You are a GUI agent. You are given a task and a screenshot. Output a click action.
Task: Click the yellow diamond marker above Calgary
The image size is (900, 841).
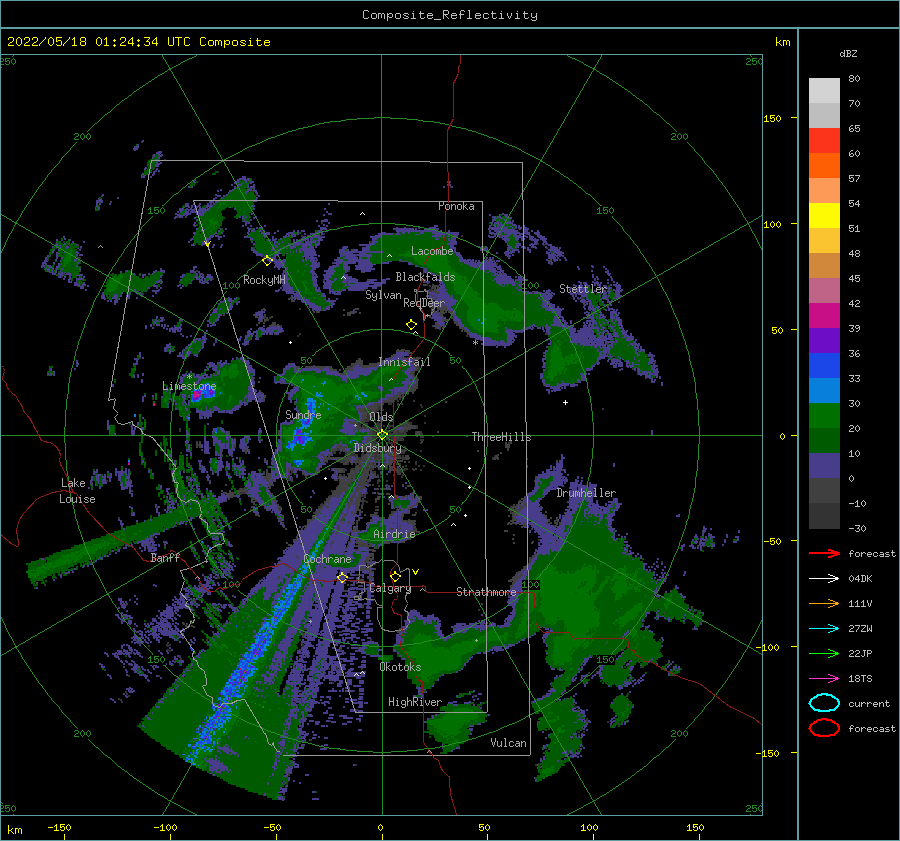(395, 576)
